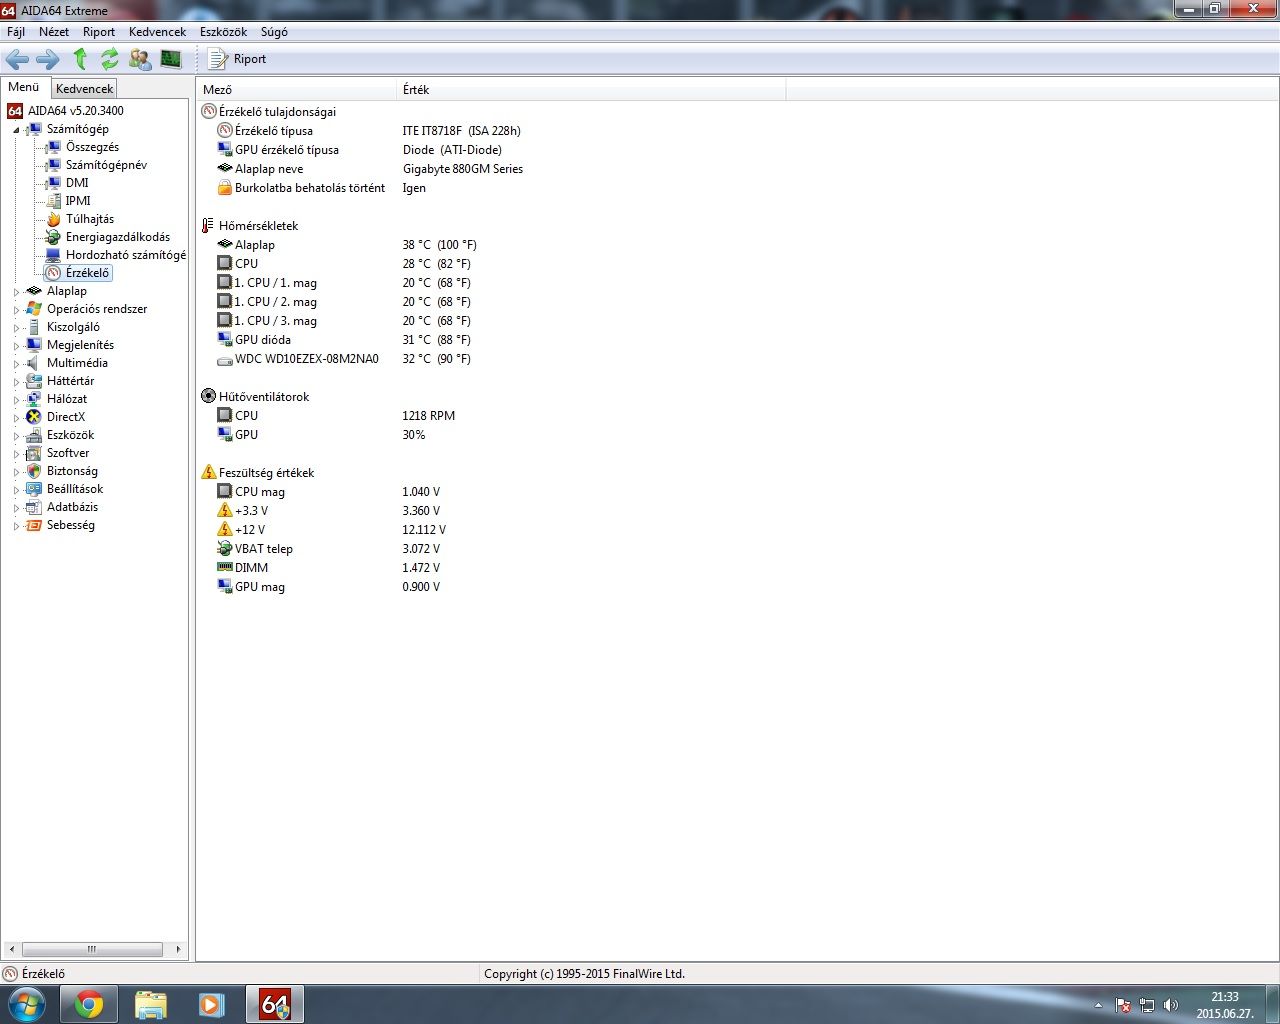1280x1024 pixels.
Task: Click the Hőmérsékletek thermometer icon
Action: pos(208,226)
